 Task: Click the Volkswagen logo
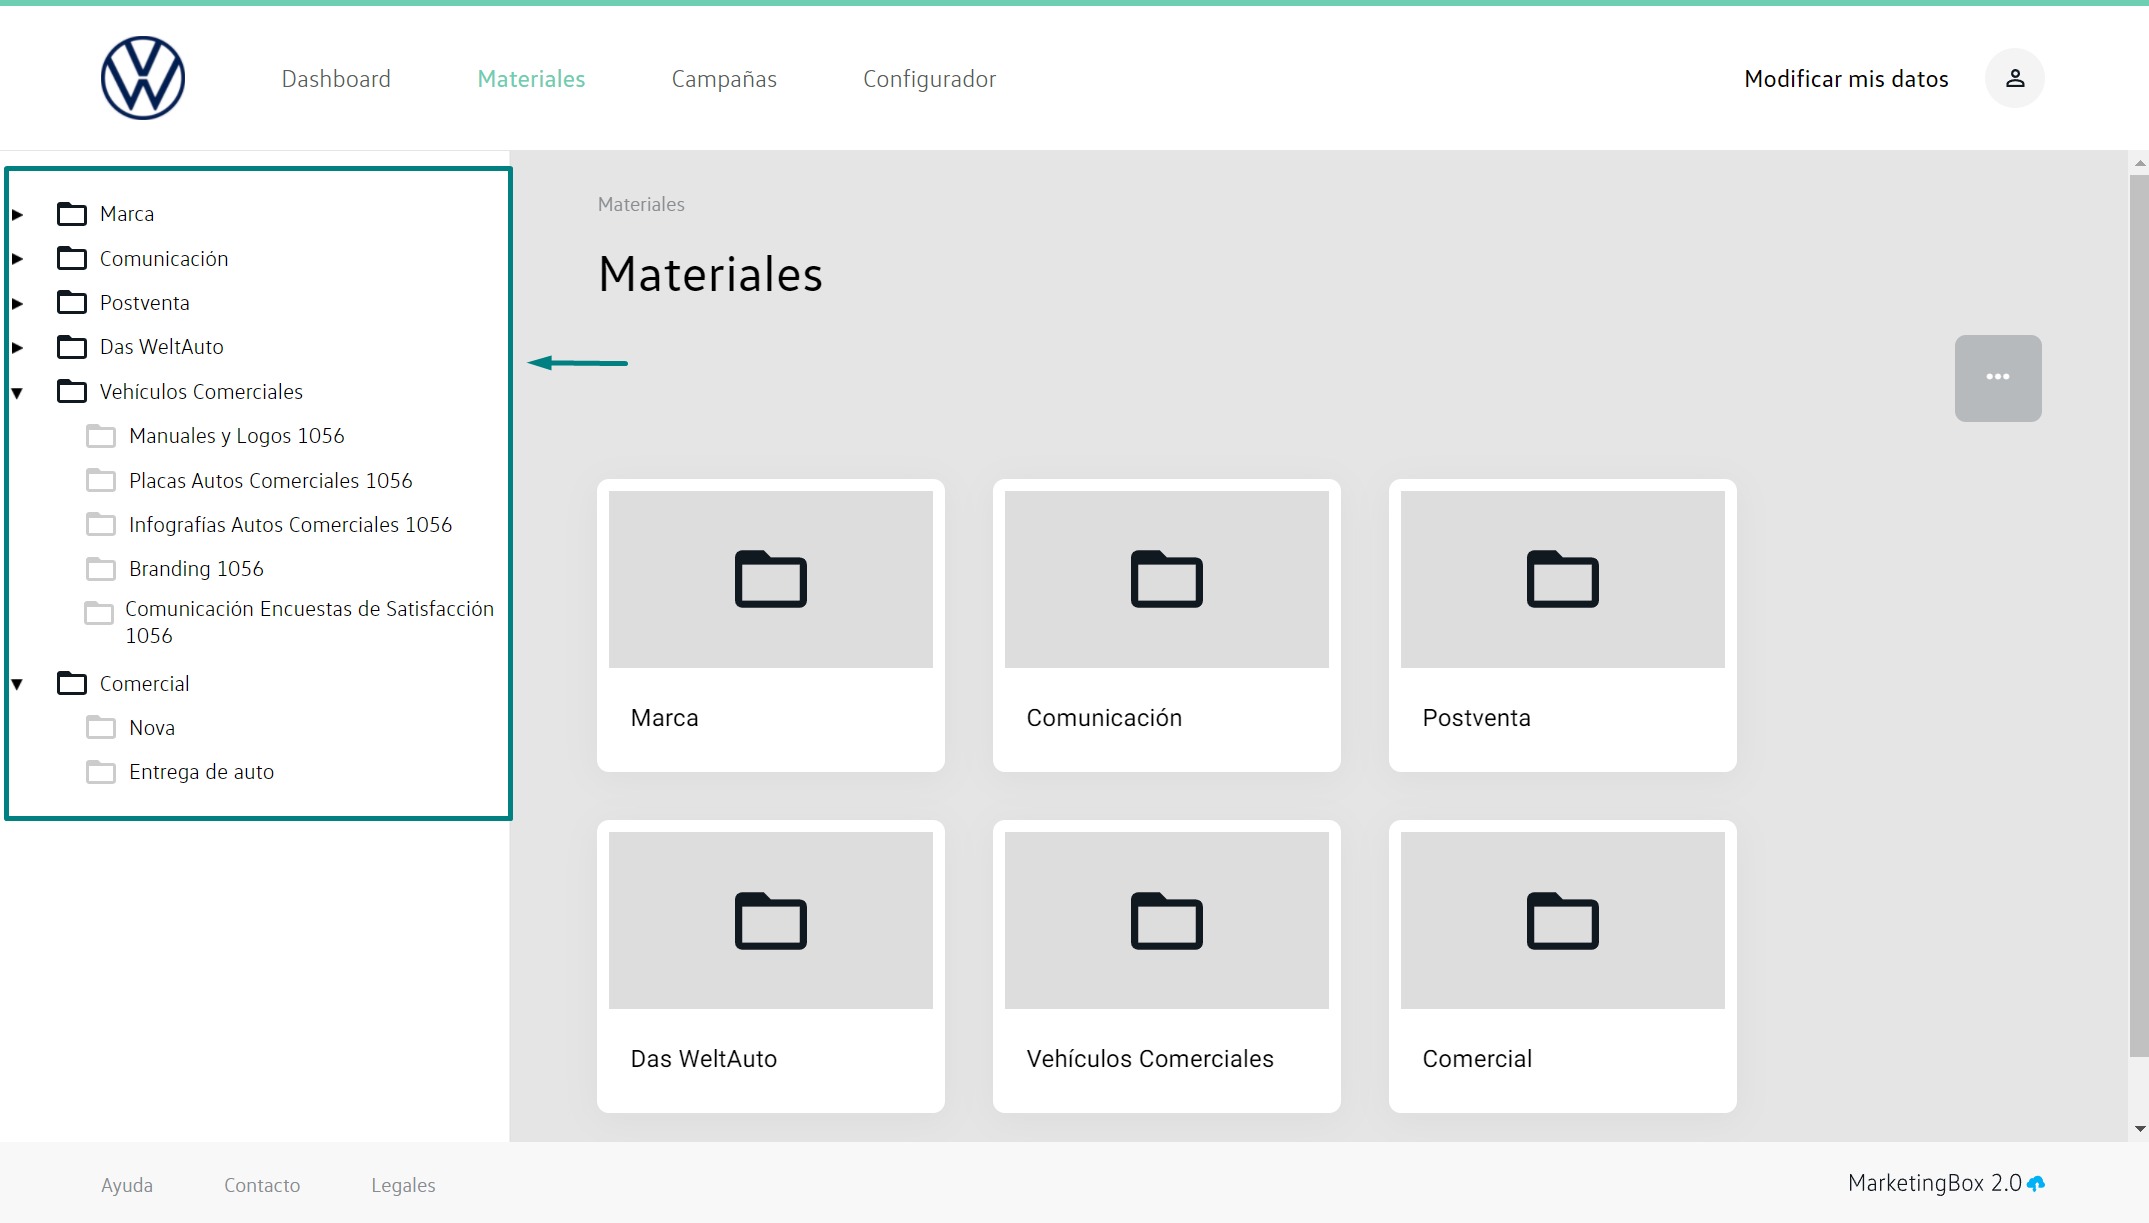(143, 78)
